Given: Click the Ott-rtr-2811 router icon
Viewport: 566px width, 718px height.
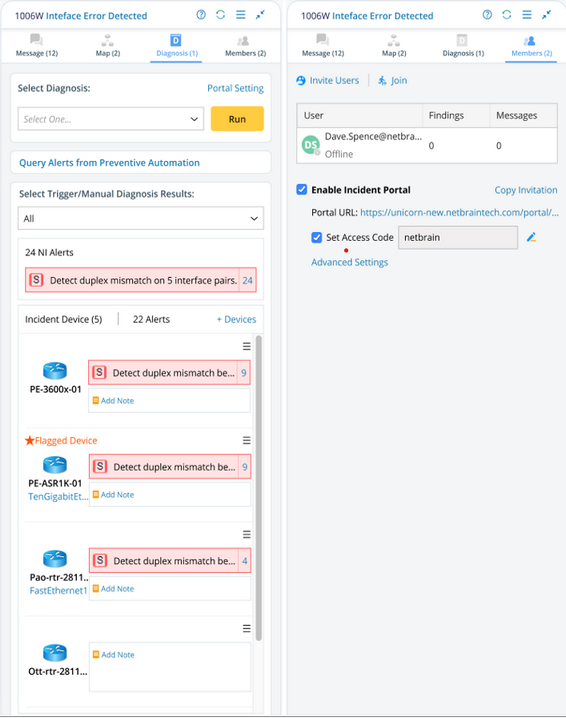Looking at the screenshot, I should coord(55,653).
